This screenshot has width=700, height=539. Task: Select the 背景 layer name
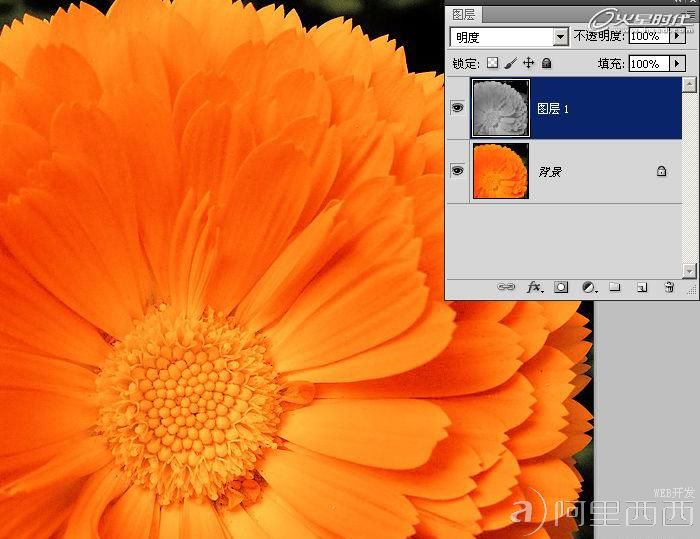pos(550,172)
